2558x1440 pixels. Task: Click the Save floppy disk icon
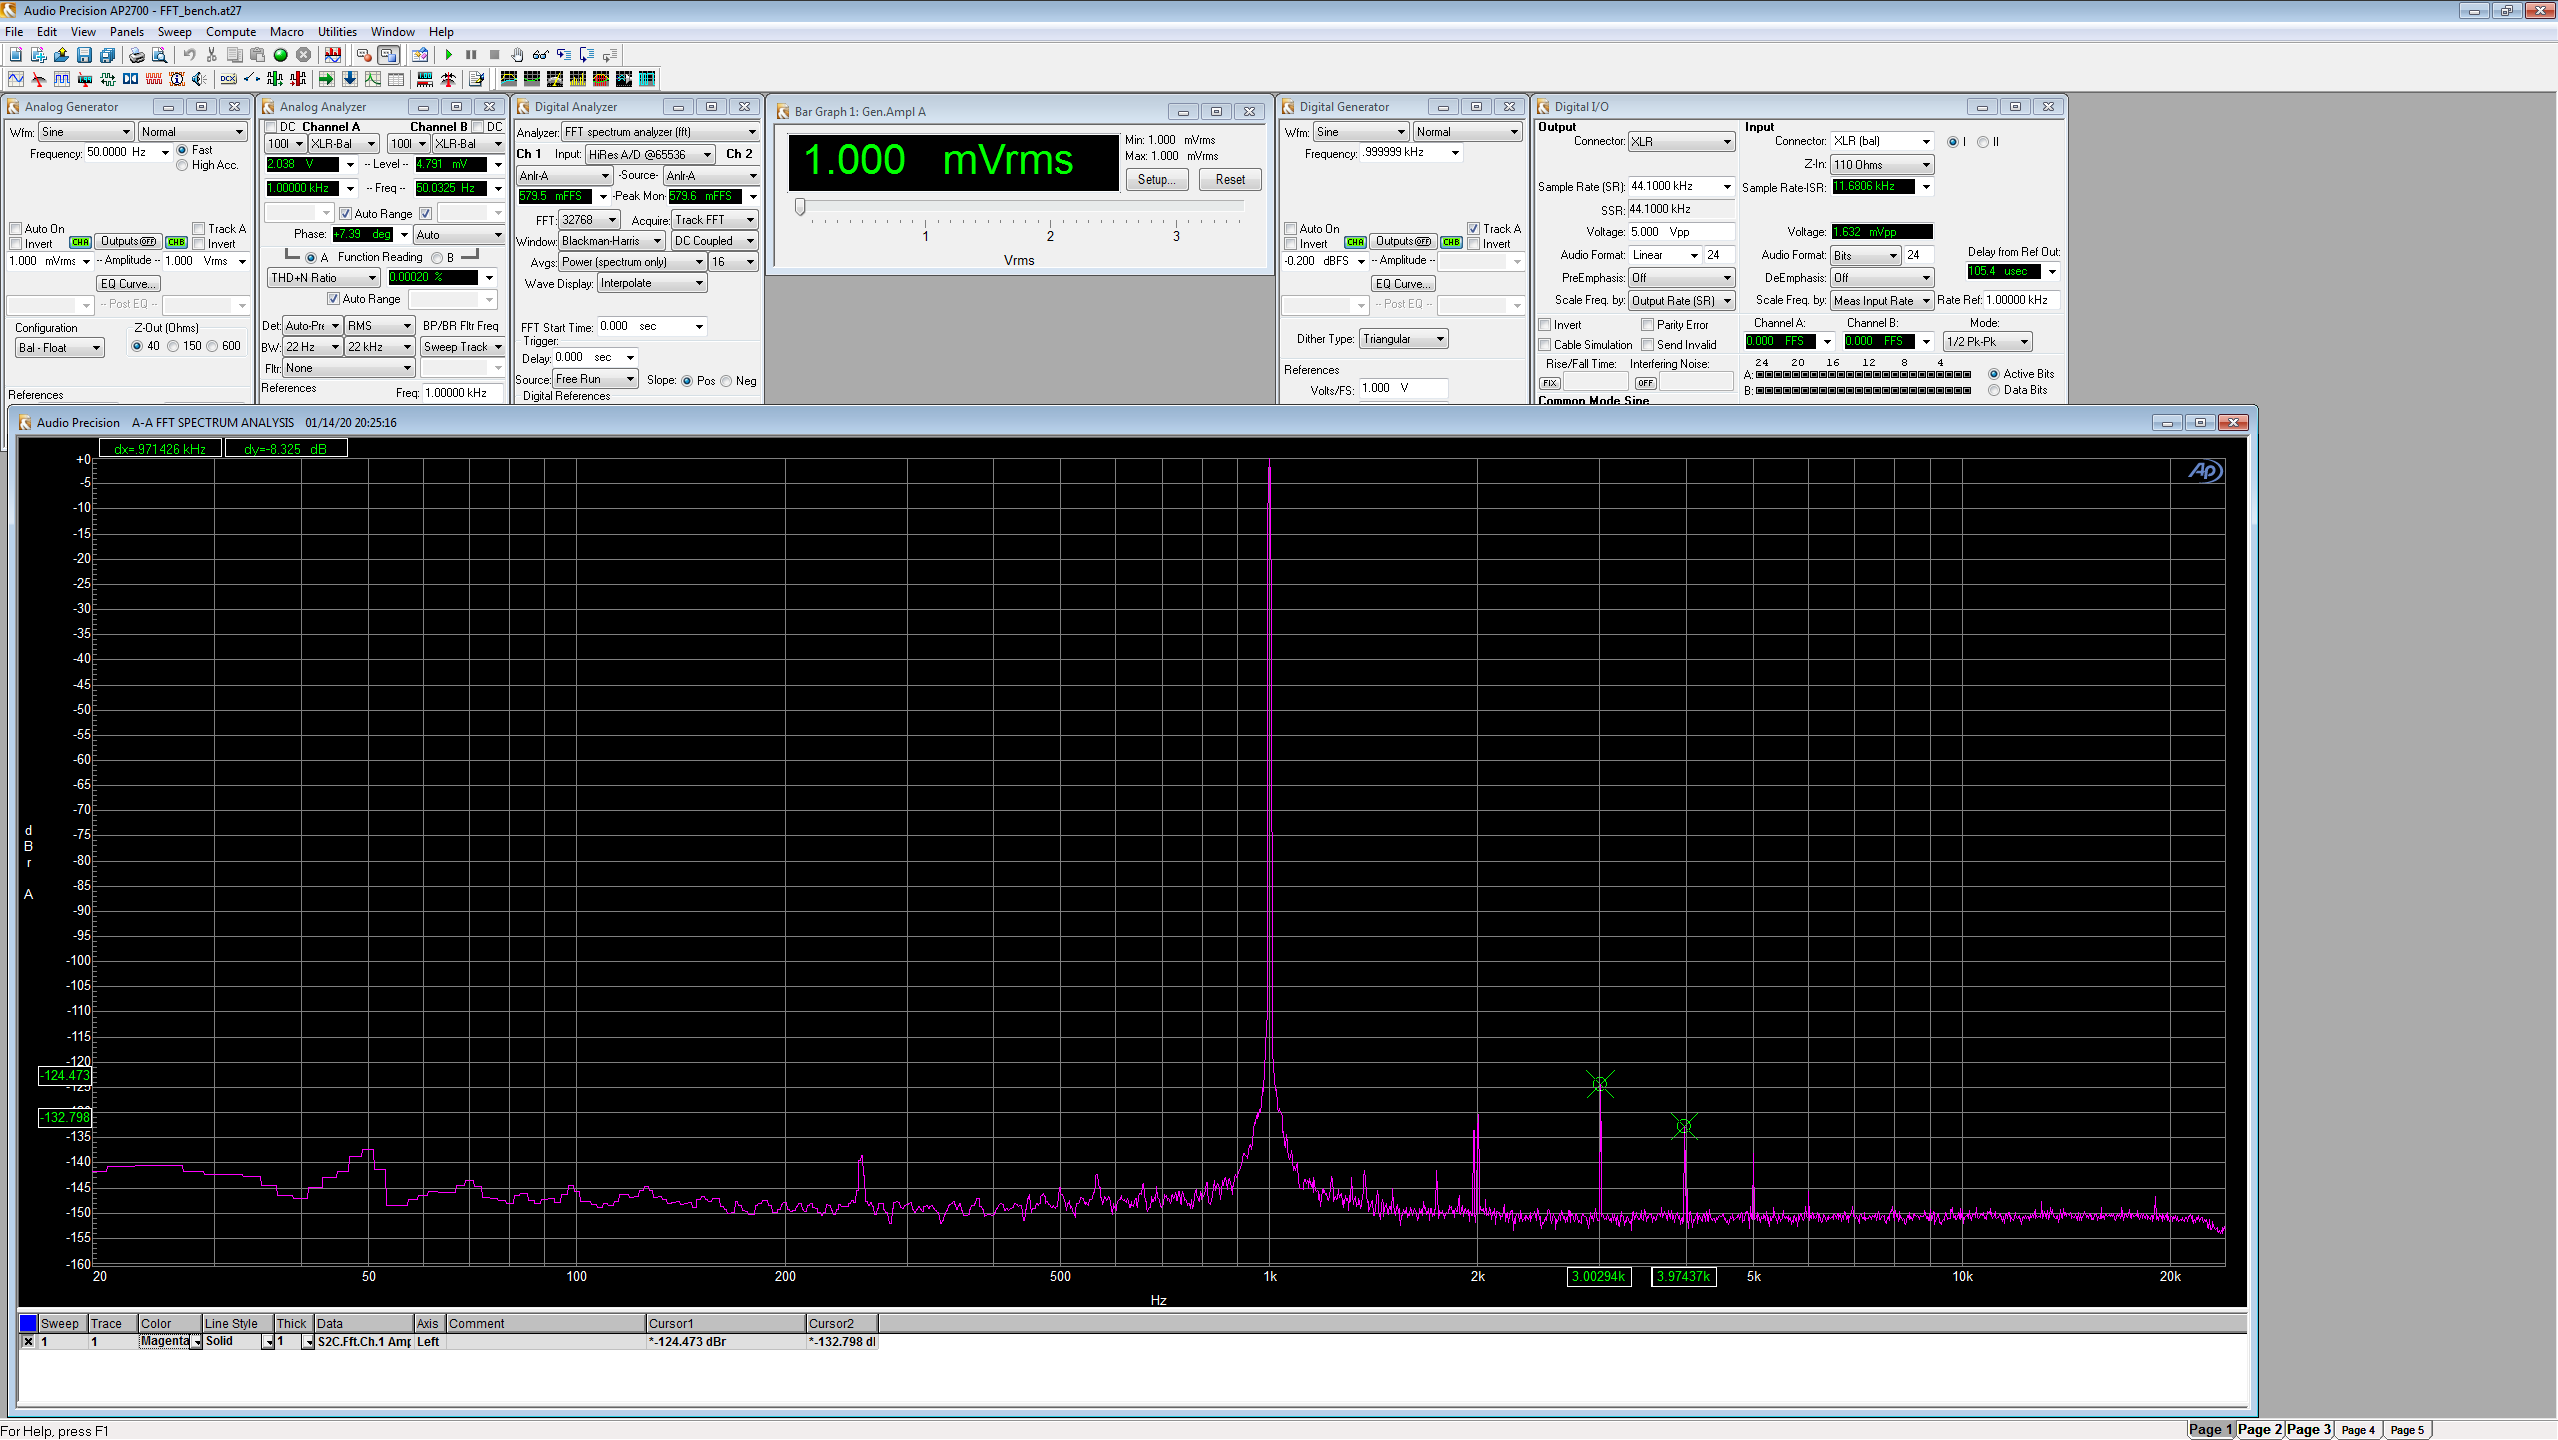coord(84,55)
